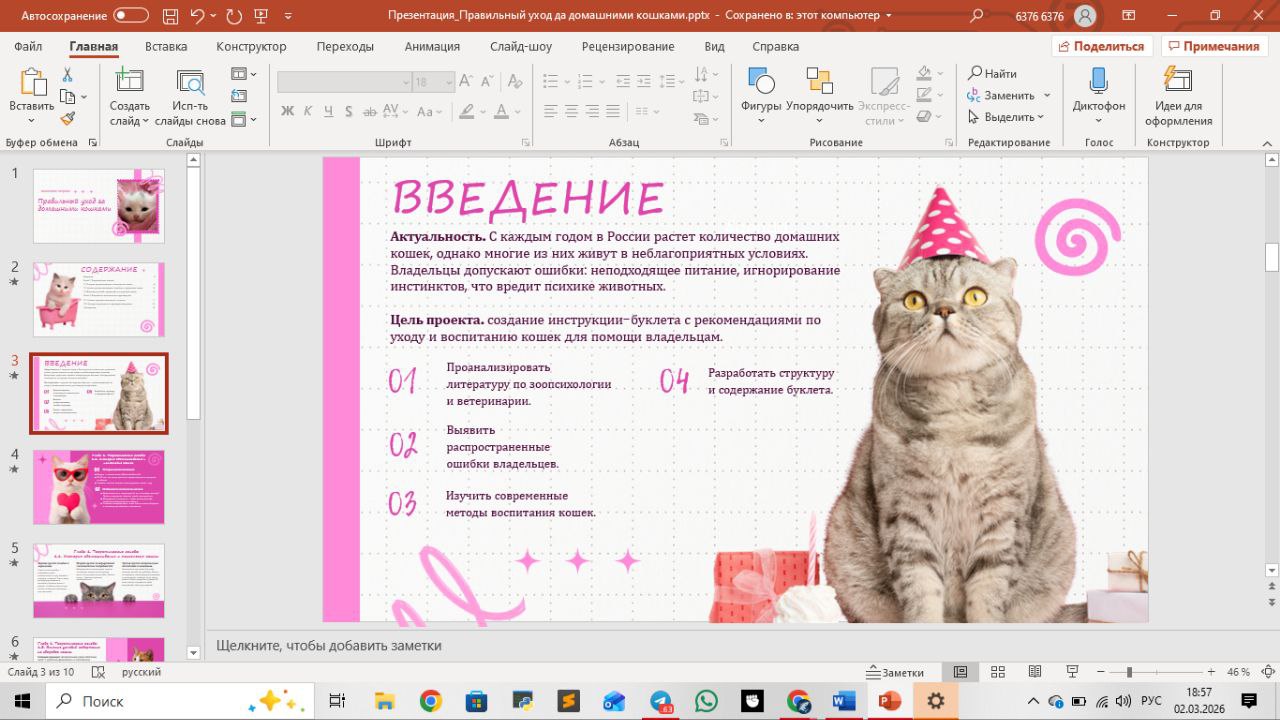Fit slide to current window icon
Viewport: 1280px width, 720px height.
coord(1267,672)
